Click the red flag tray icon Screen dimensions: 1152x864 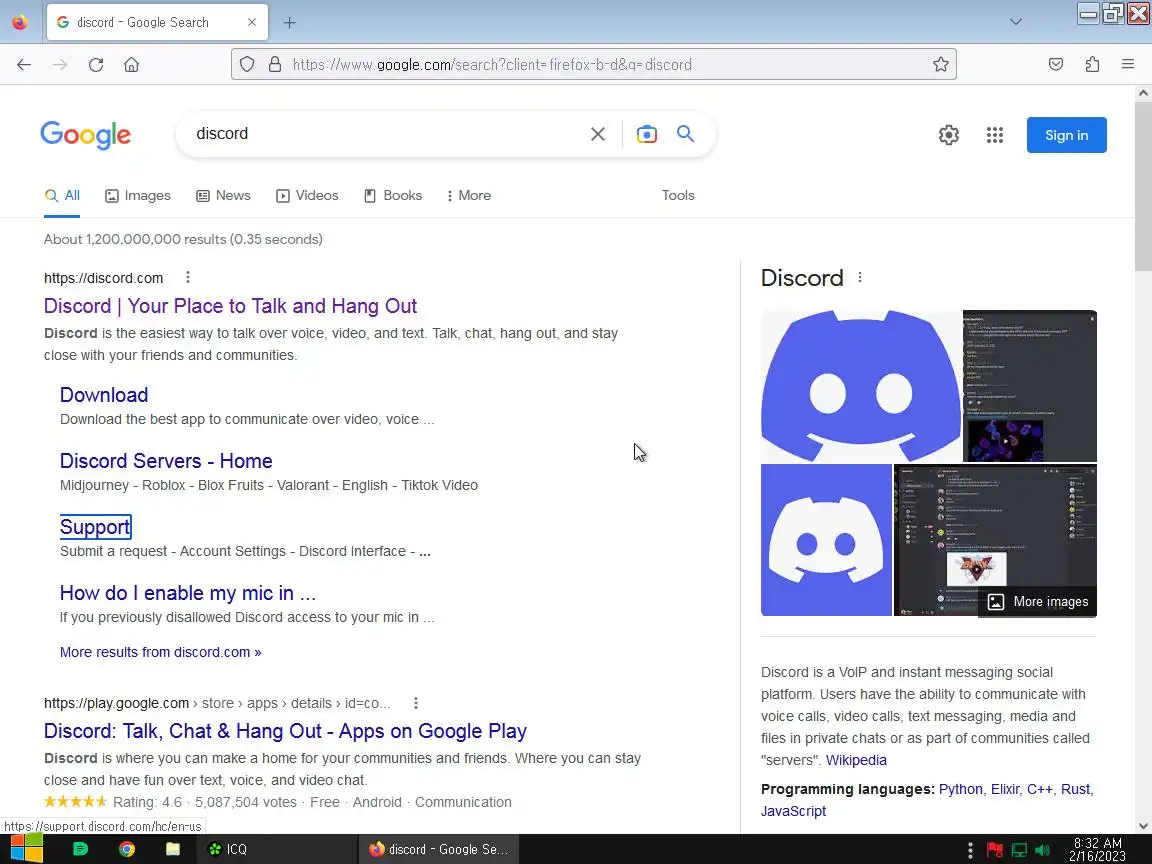(x=996, y=850)
